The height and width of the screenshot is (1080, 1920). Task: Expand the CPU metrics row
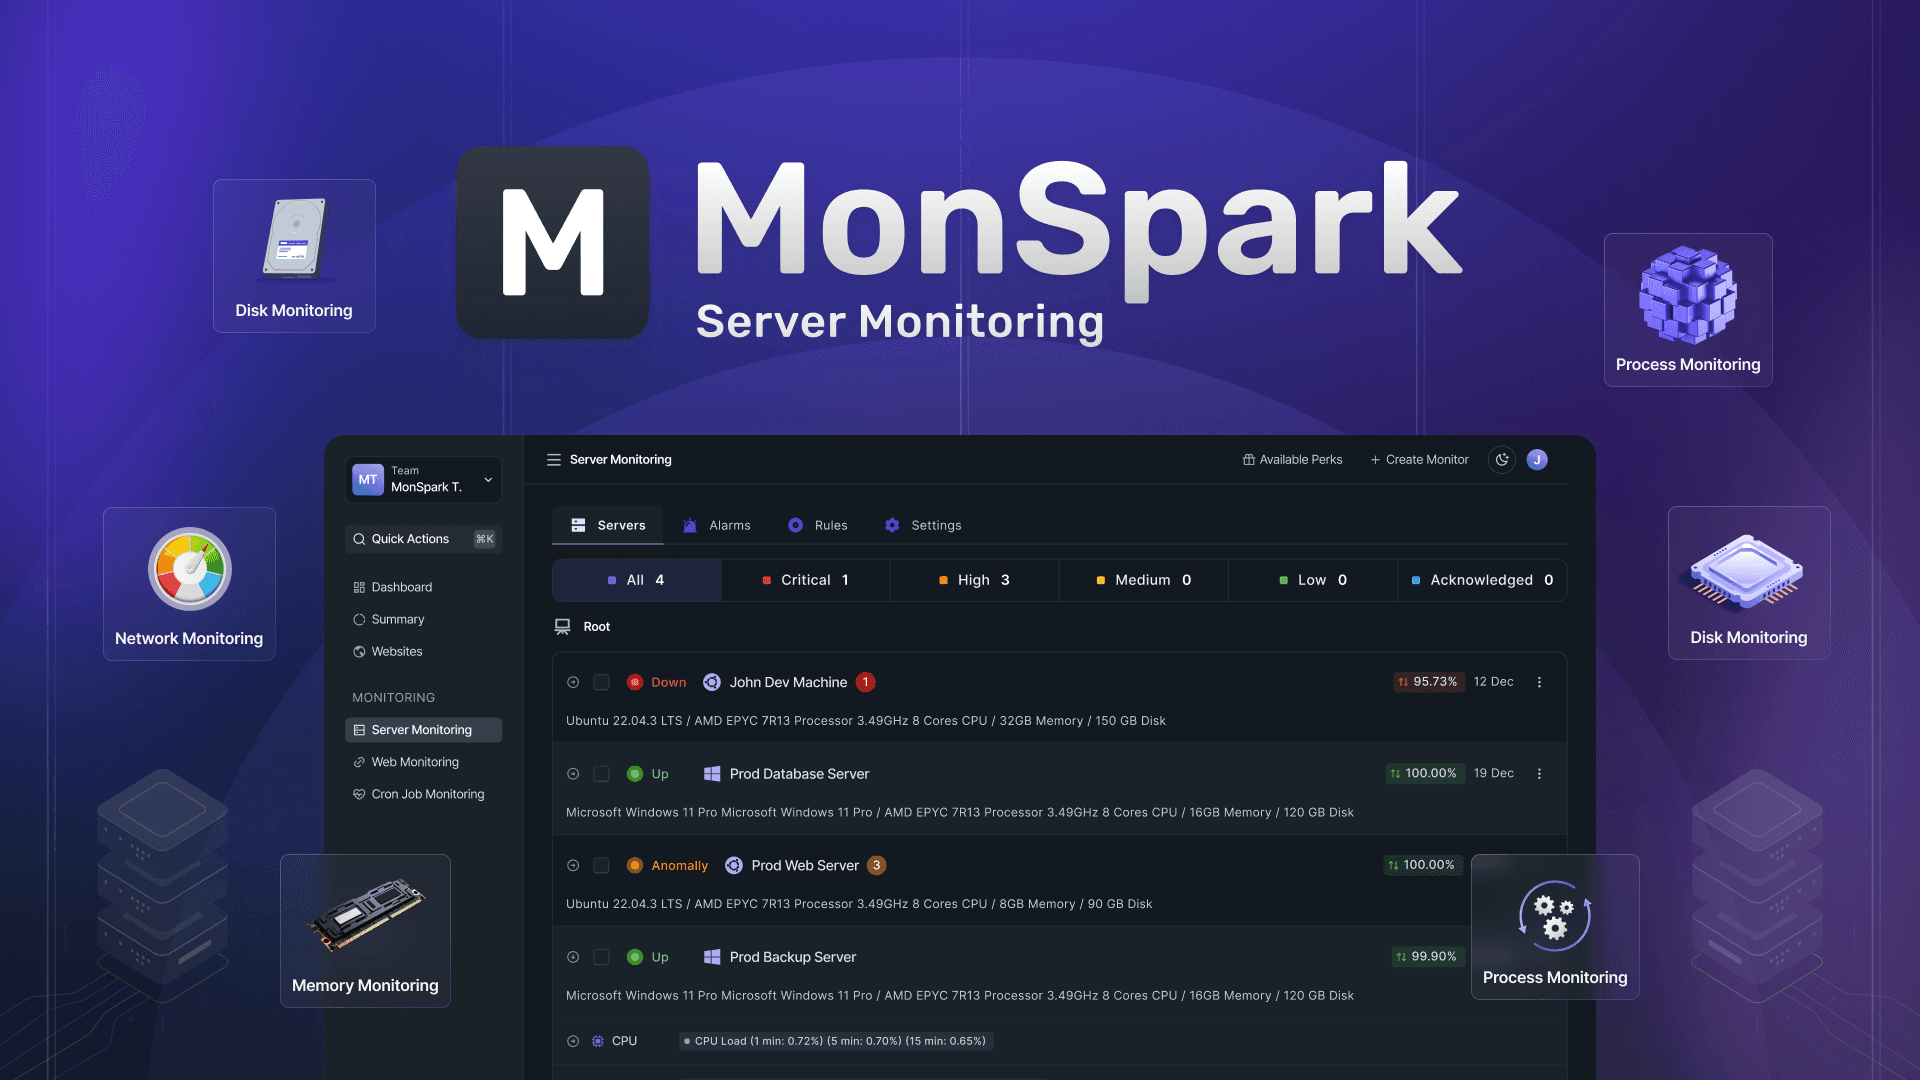[572, 1040]
